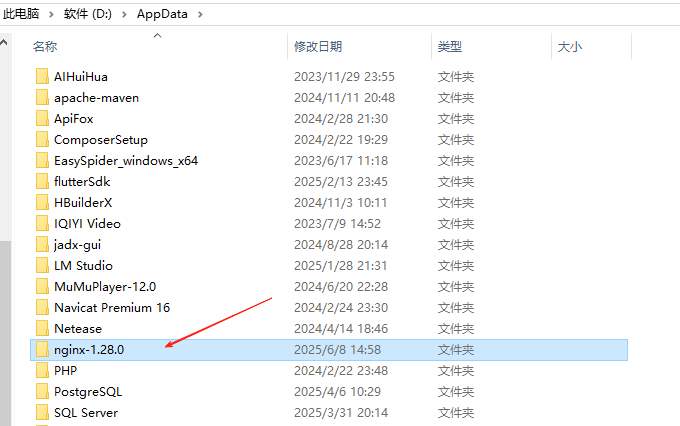Select the flutterSdk folder name
The image size is (680, 426).
[82, 182]
